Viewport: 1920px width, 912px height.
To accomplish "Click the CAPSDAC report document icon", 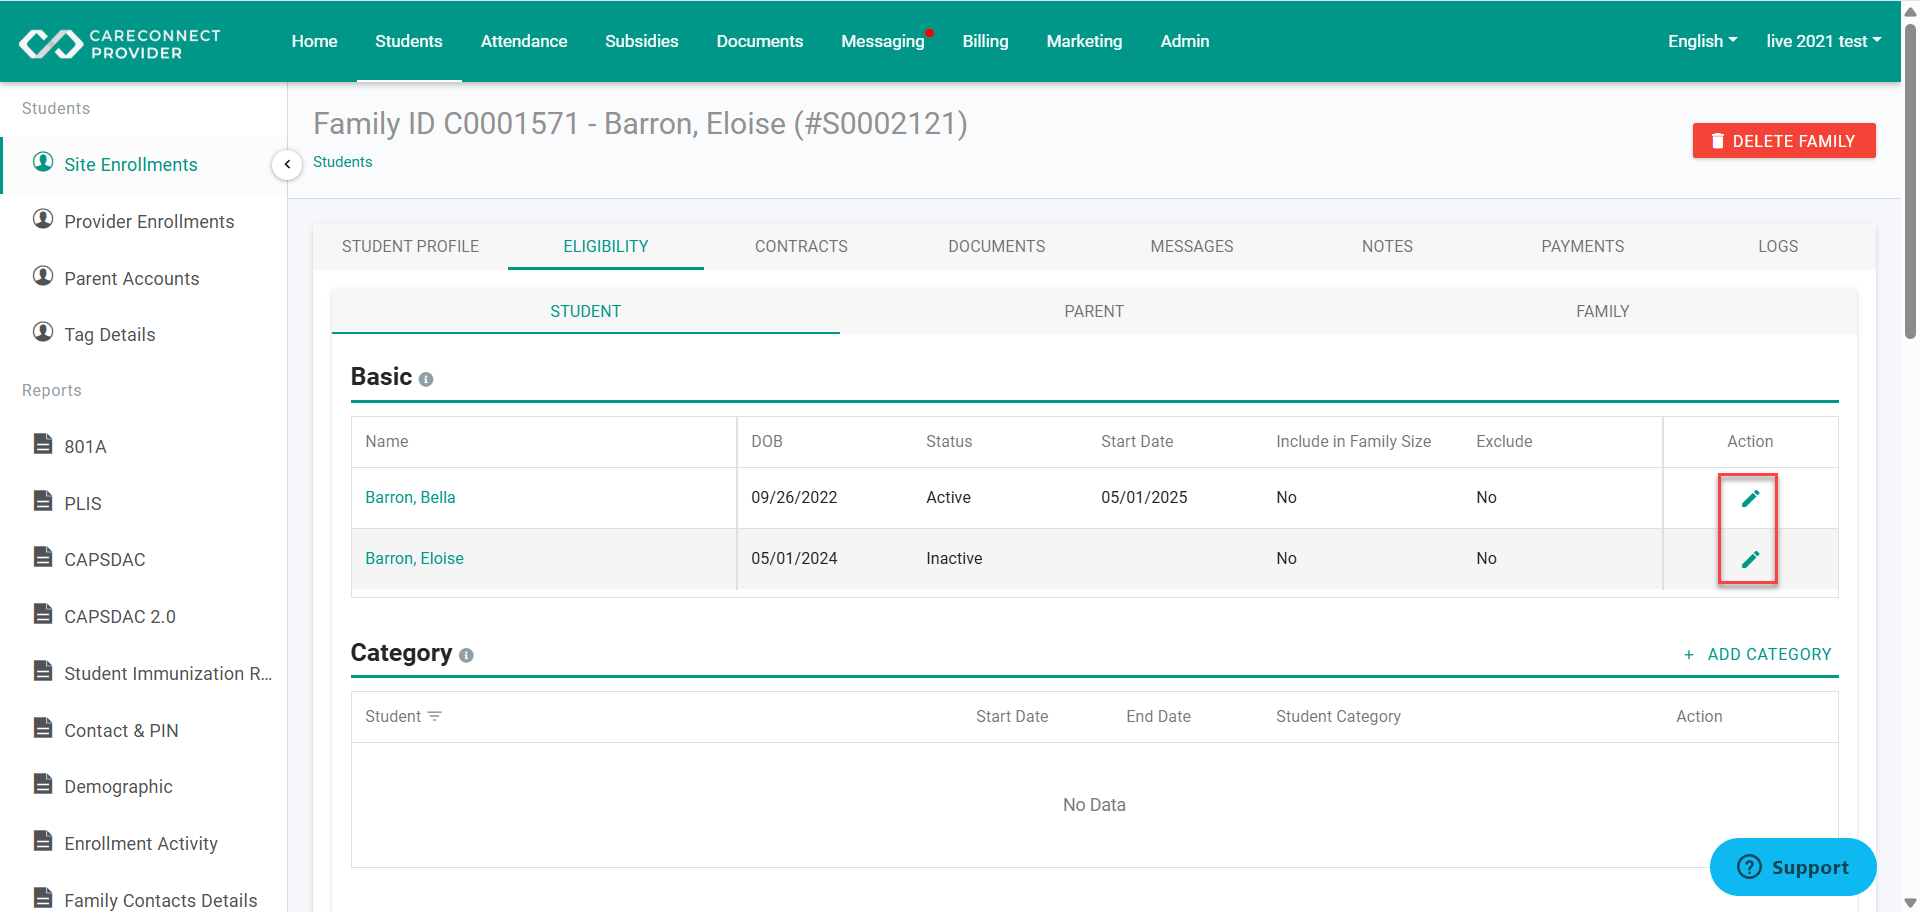I will point(43,557).
